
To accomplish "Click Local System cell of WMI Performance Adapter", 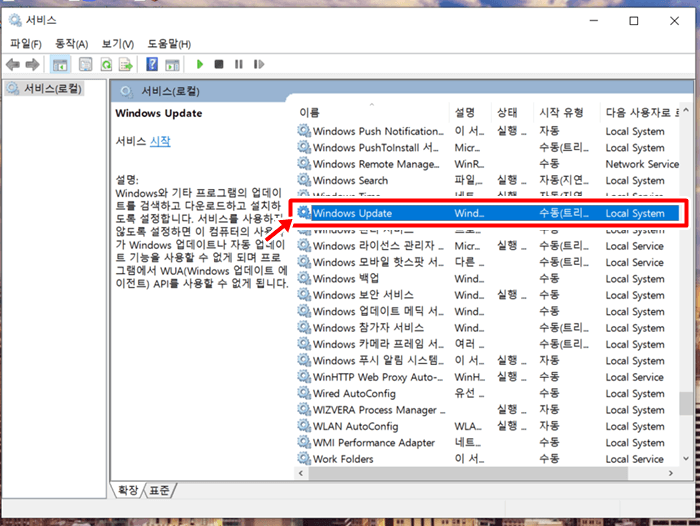I will 635,443.
